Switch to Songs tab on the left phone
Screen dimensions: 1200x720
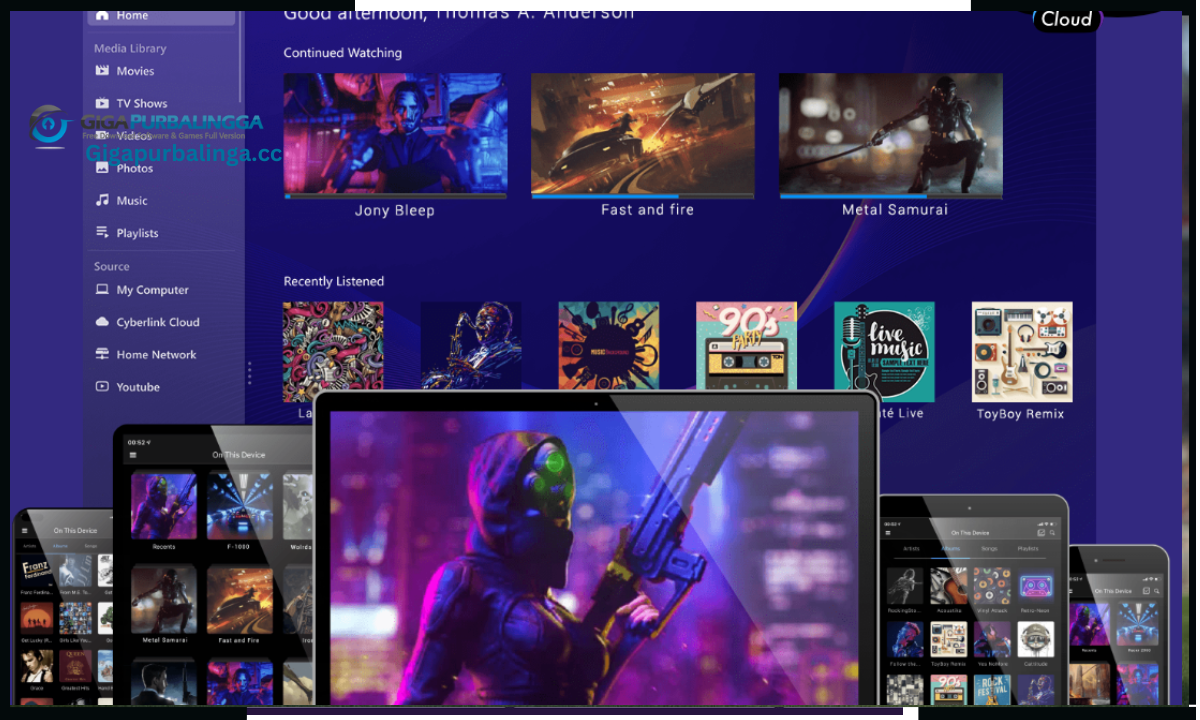[x=91, y=546]
